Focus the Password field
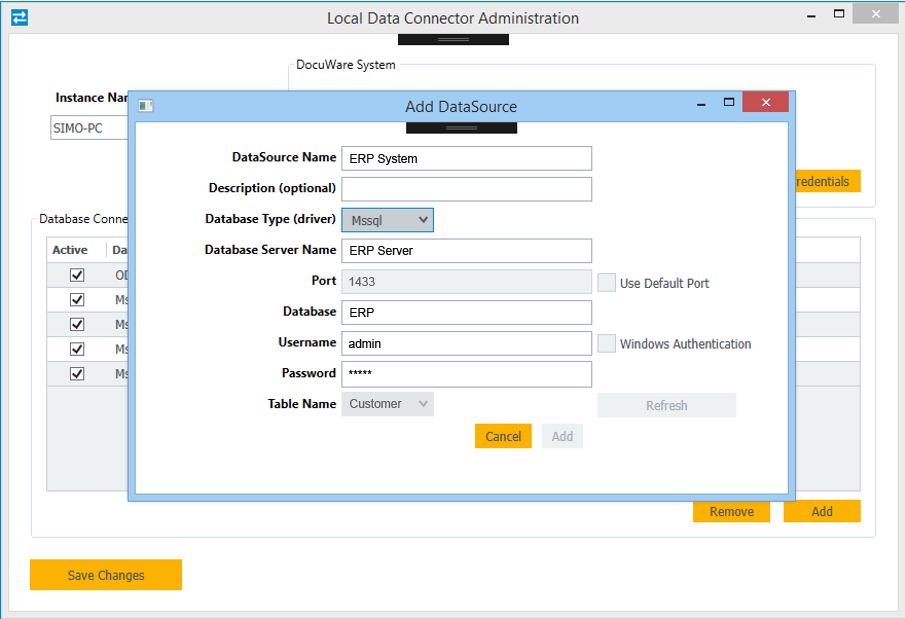The width and height of the screenshot is (905, 619). click(x=466, y=374)
